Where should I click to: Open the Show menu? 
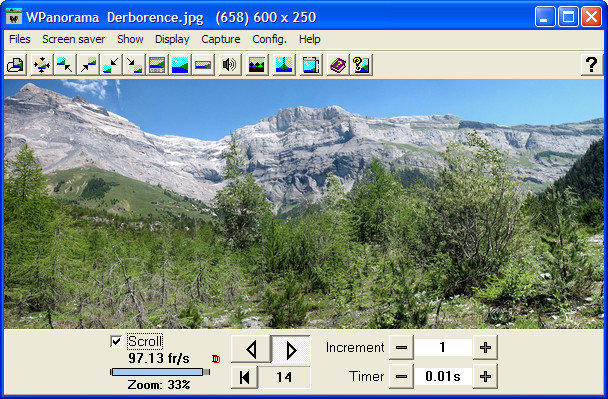[x=130, y=39]
